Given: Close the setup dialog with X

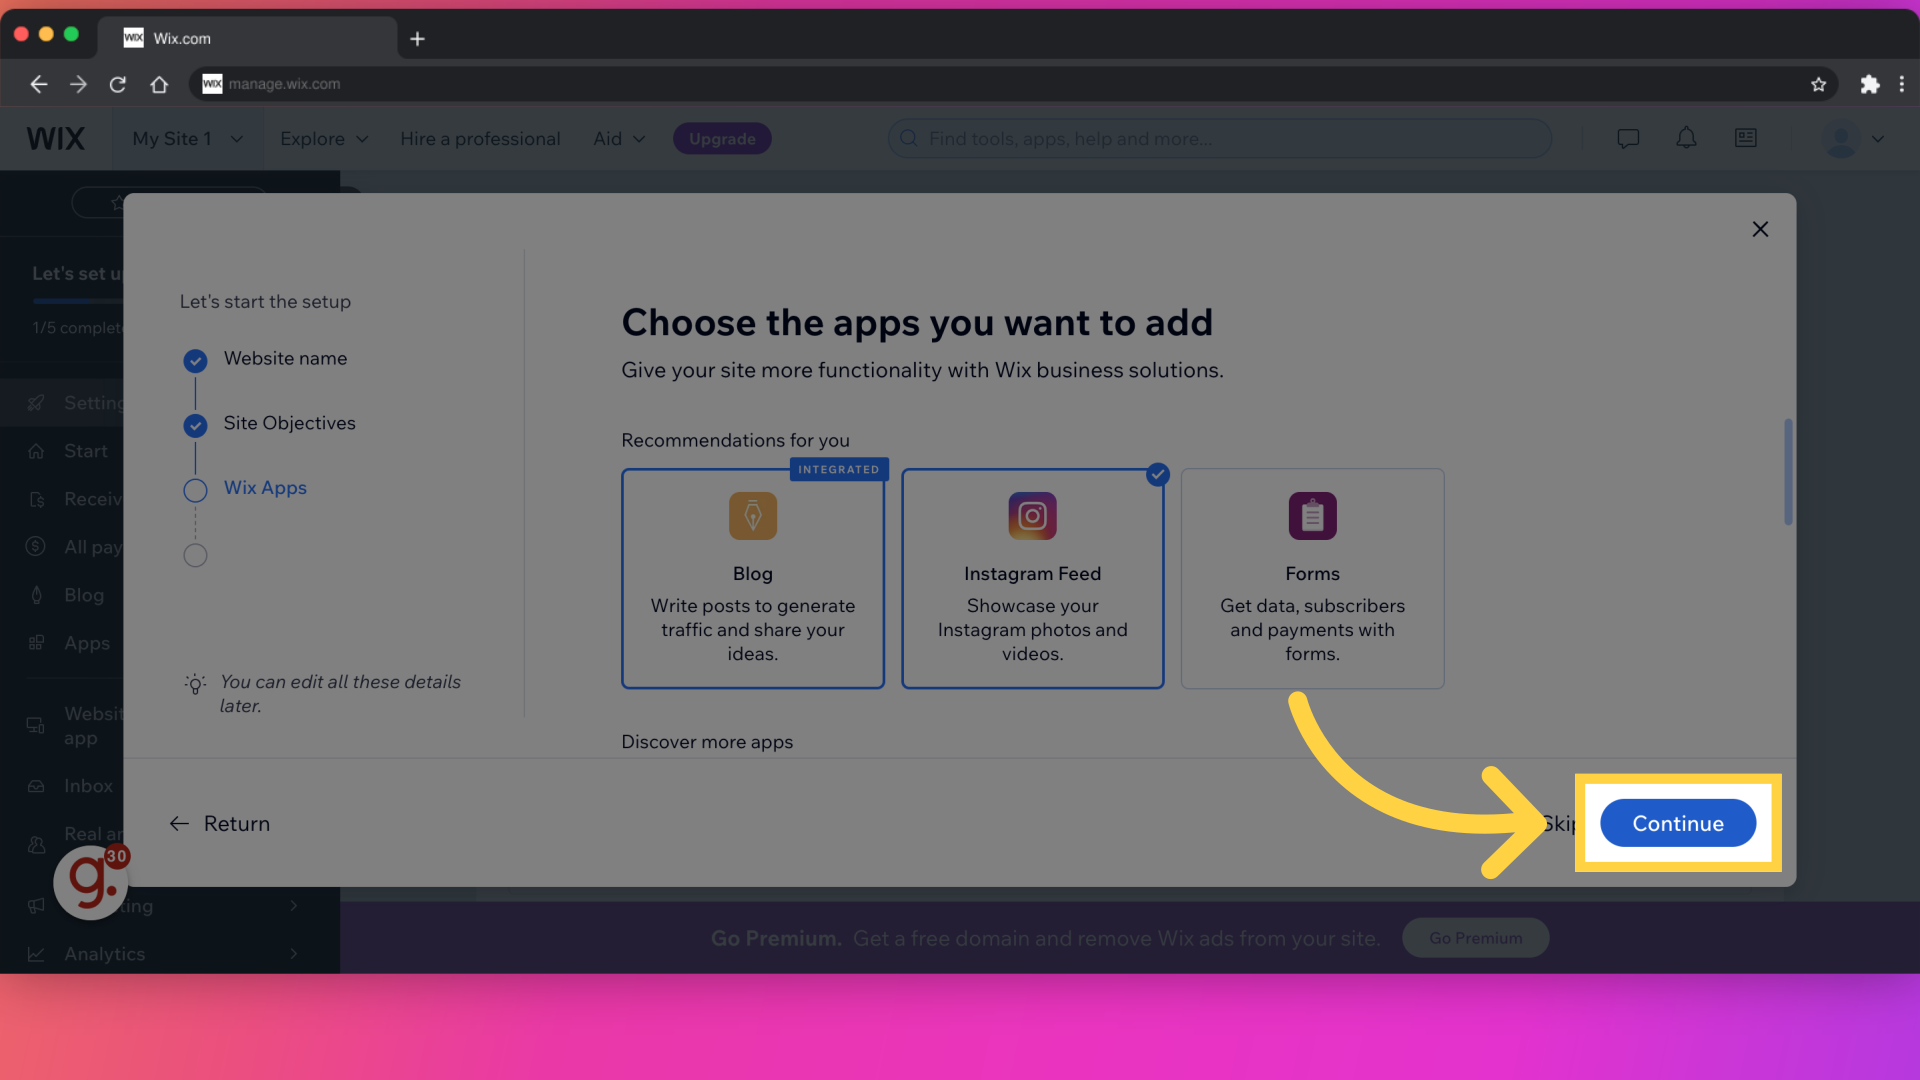Looking at the screenshot, I should 1760,229.
